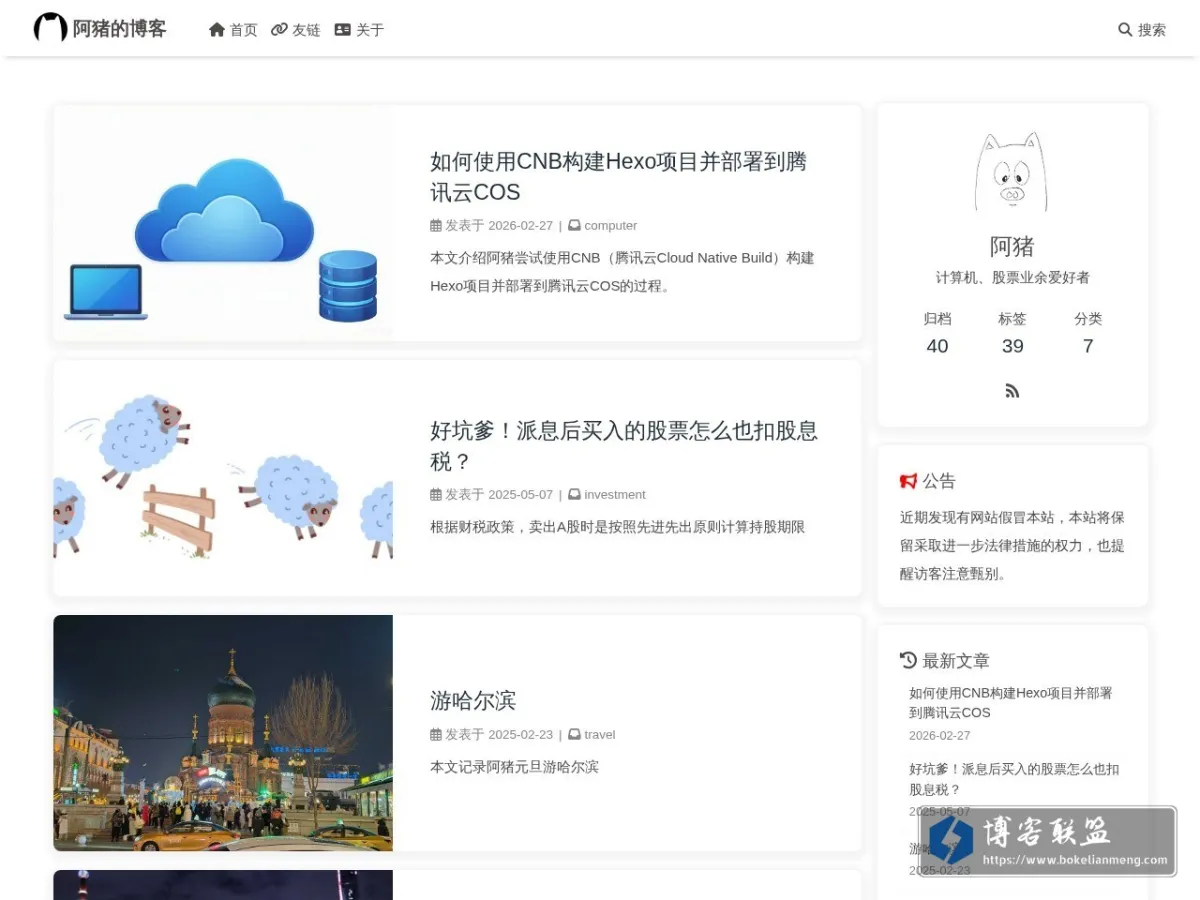Viewport: 1200px width, 900px height.
Task: Click the inbox icon before investment category
Action: 574,495
